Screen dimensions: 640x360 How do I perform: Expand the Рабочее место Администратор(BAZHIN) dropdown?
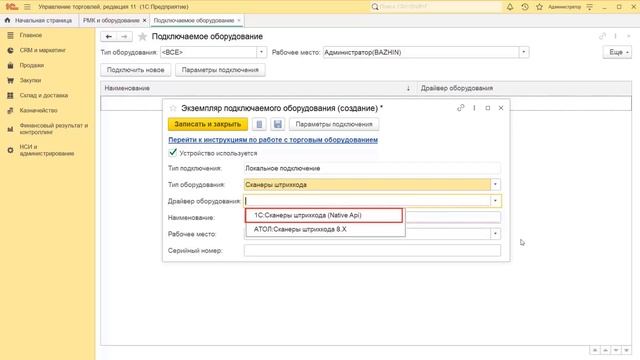coord(524,52)
